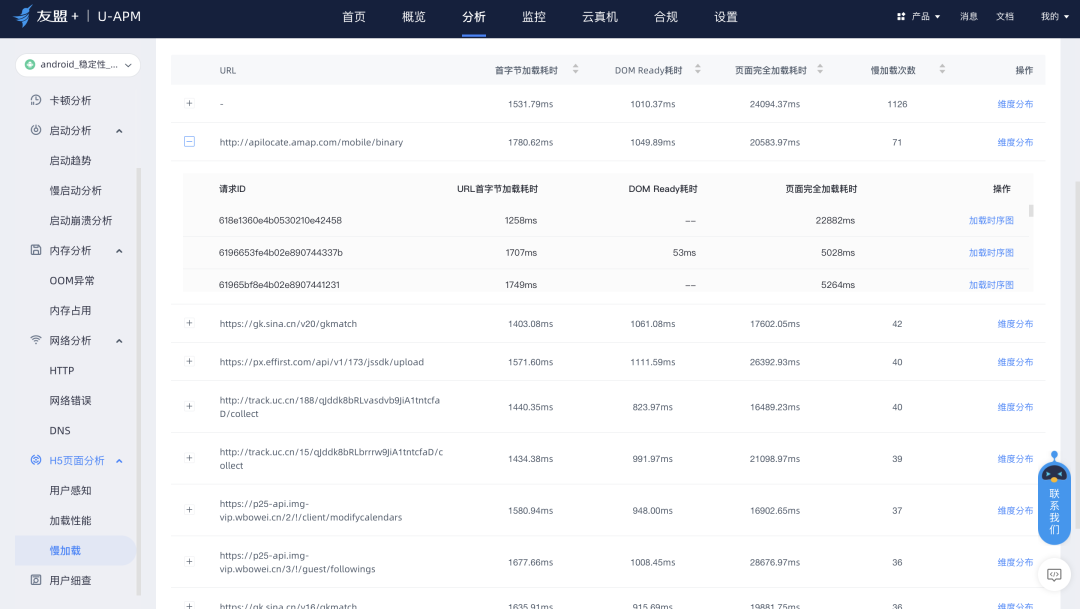Open HTTP in sidebar
Screen dimensions: 1080x609
pos(61,371)
